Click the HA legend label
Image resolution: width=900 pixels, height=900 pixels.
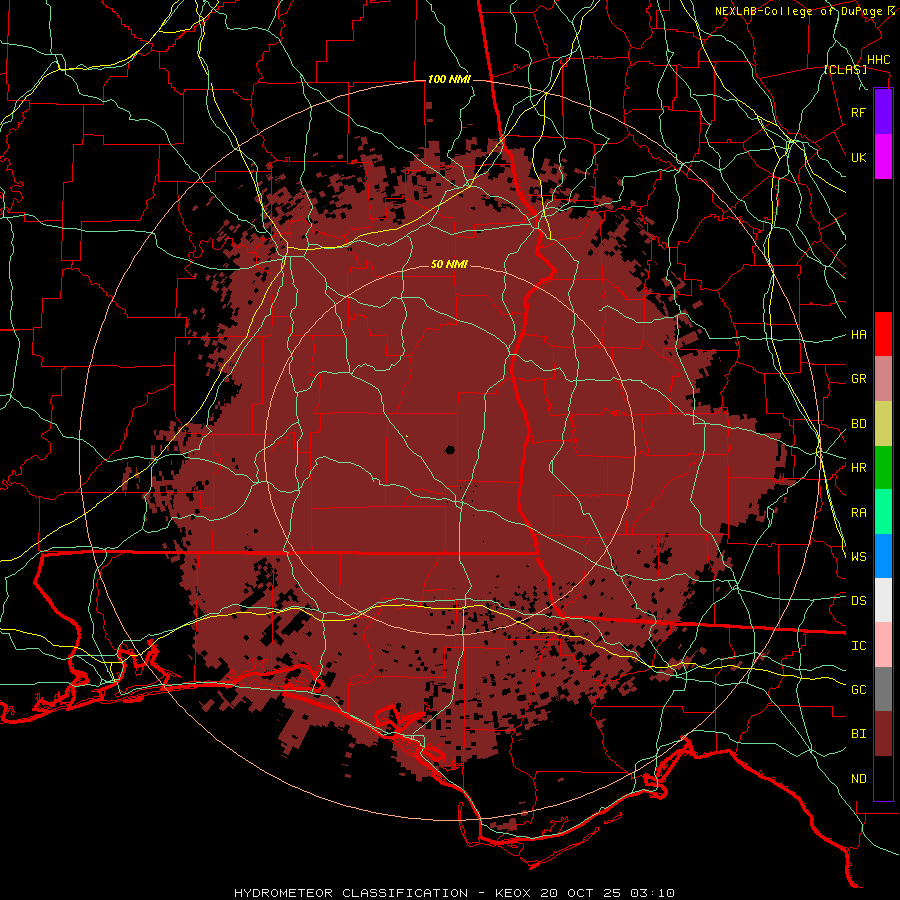pos(858,335)
